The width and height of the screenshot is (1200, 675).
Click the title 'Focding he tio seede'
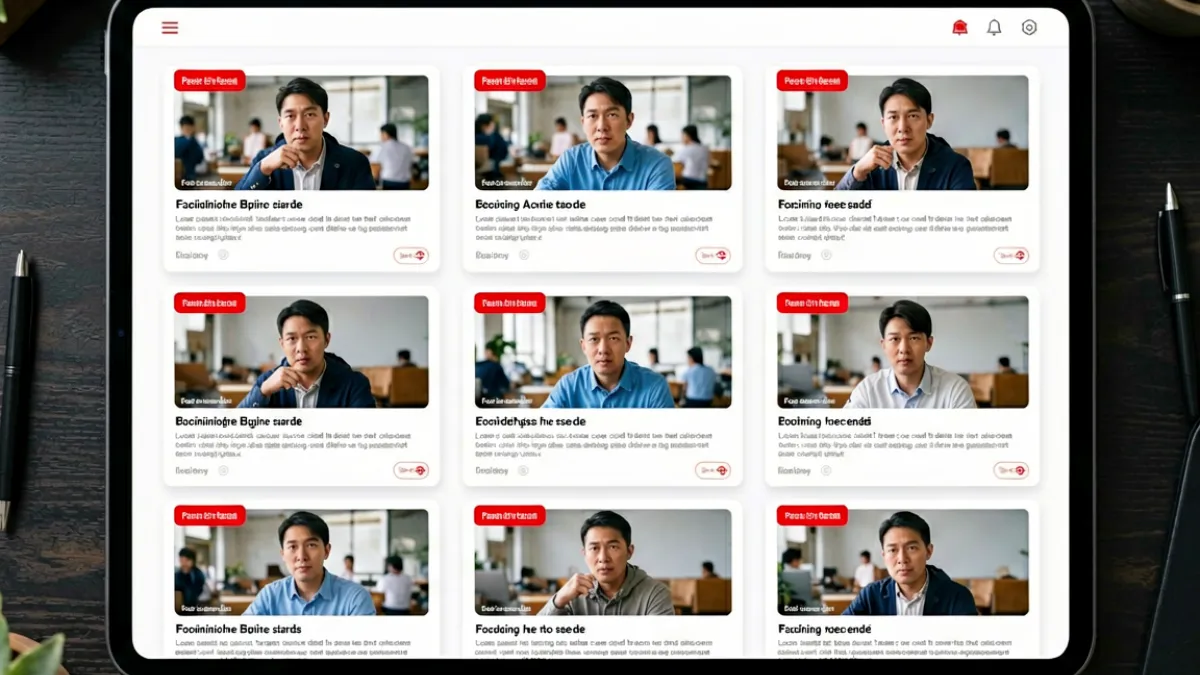click(x=528, y=630)
